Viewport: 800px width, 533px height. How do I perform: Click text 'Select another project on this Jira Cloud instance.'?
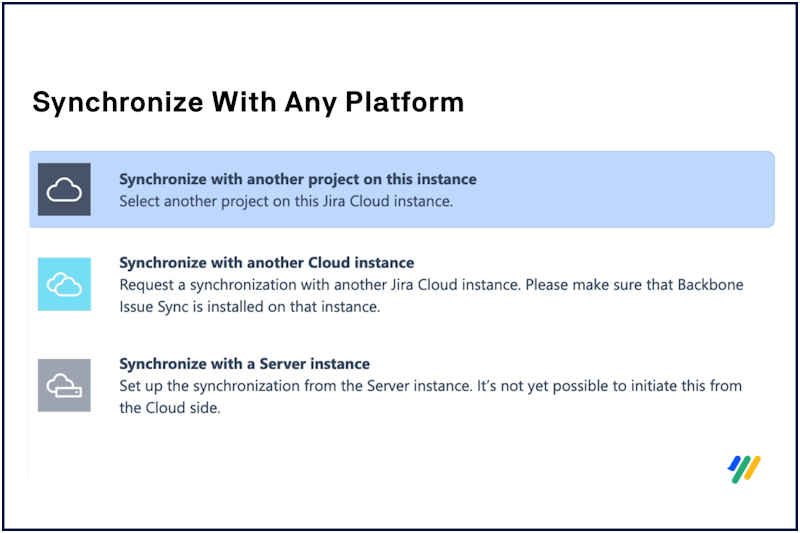[x=286, y=201]
